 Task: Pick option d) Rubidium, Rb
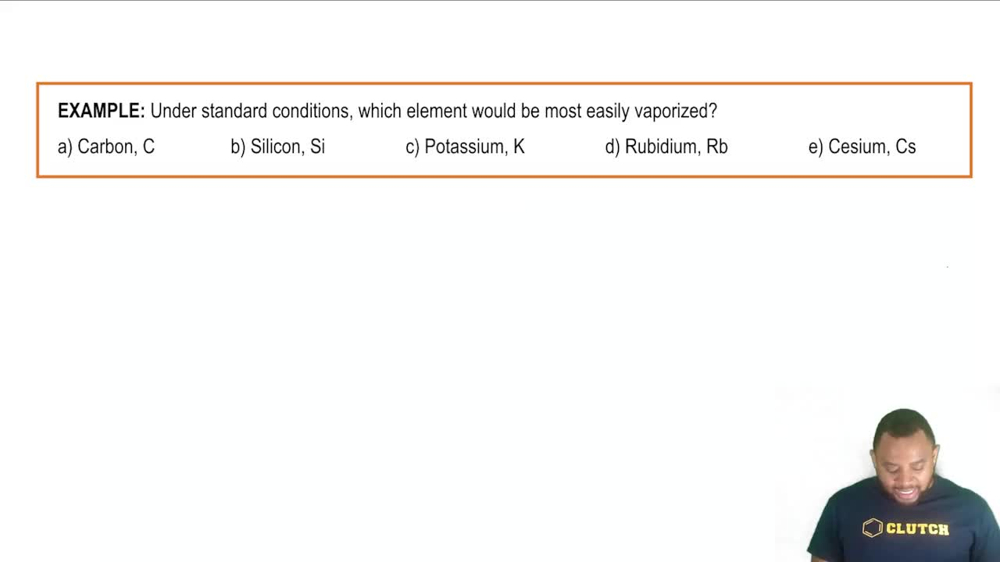[x=666, y=147]
